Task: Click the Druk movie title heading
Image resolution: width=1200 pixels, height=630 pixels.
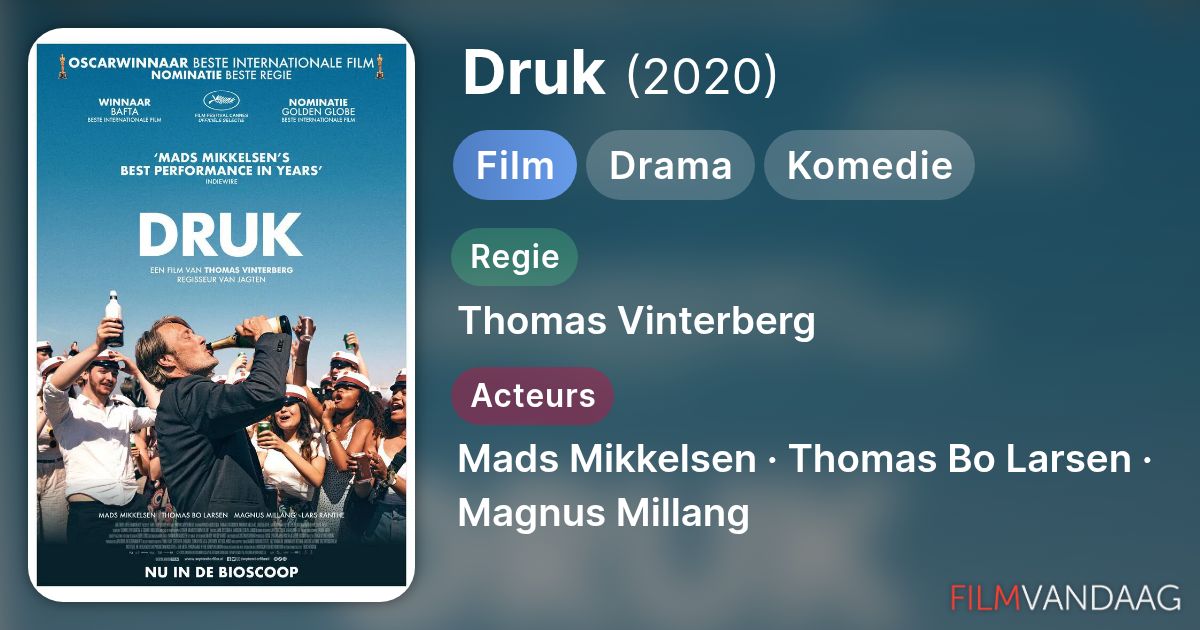Action: click(534, 72)
